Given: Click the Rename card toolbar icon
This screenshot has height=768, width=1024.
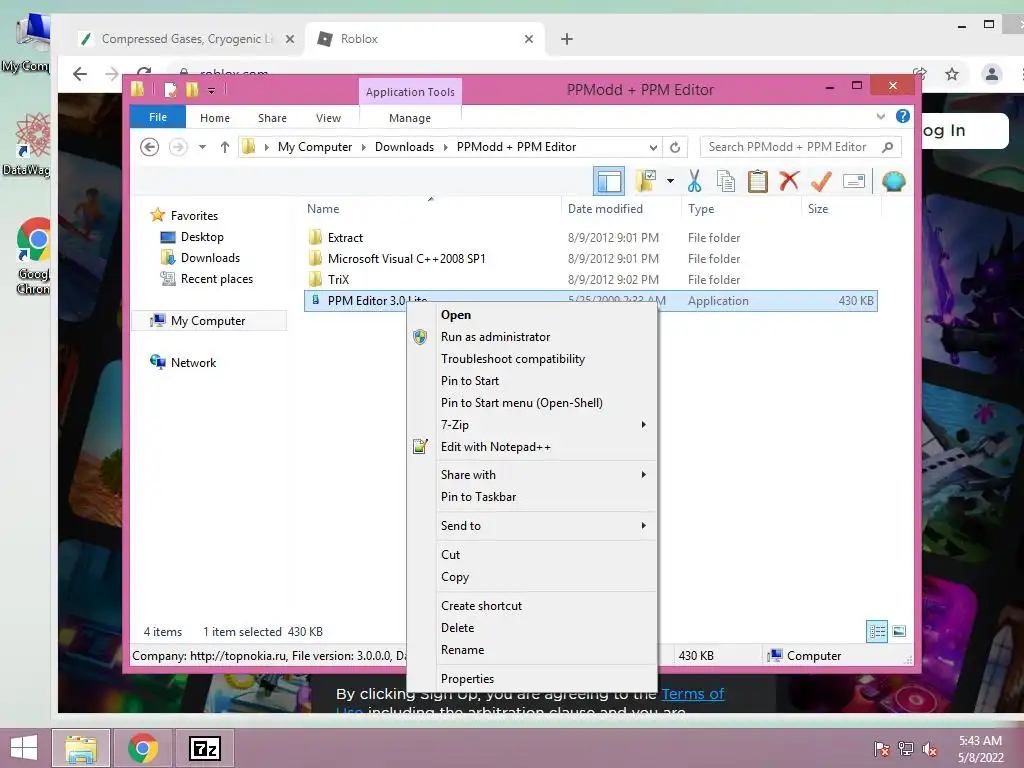Looking at the screenshot, I should click(x=854, y=181).
